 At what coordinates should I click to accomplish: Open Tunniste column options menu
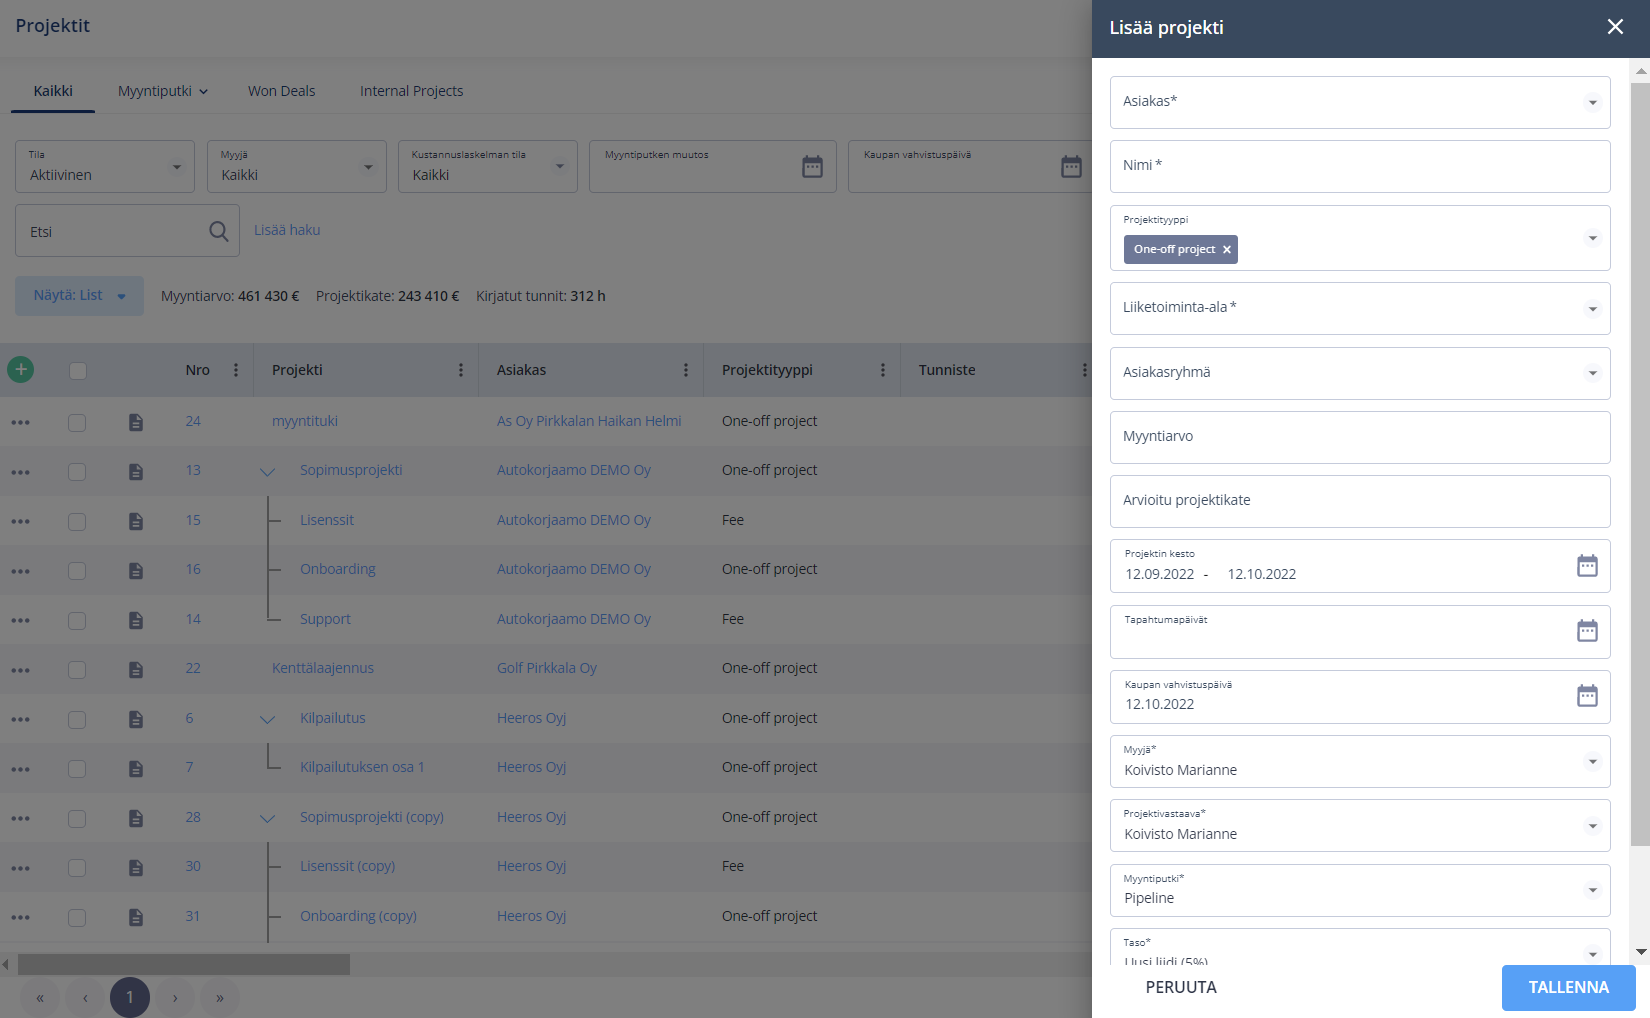click(1084, 370)
